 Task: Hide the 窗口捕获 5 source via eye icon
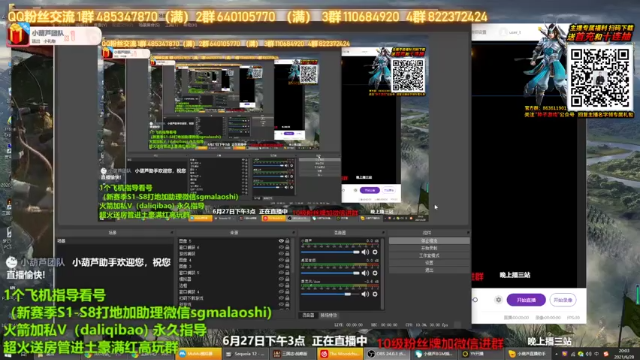click(281, 272)
